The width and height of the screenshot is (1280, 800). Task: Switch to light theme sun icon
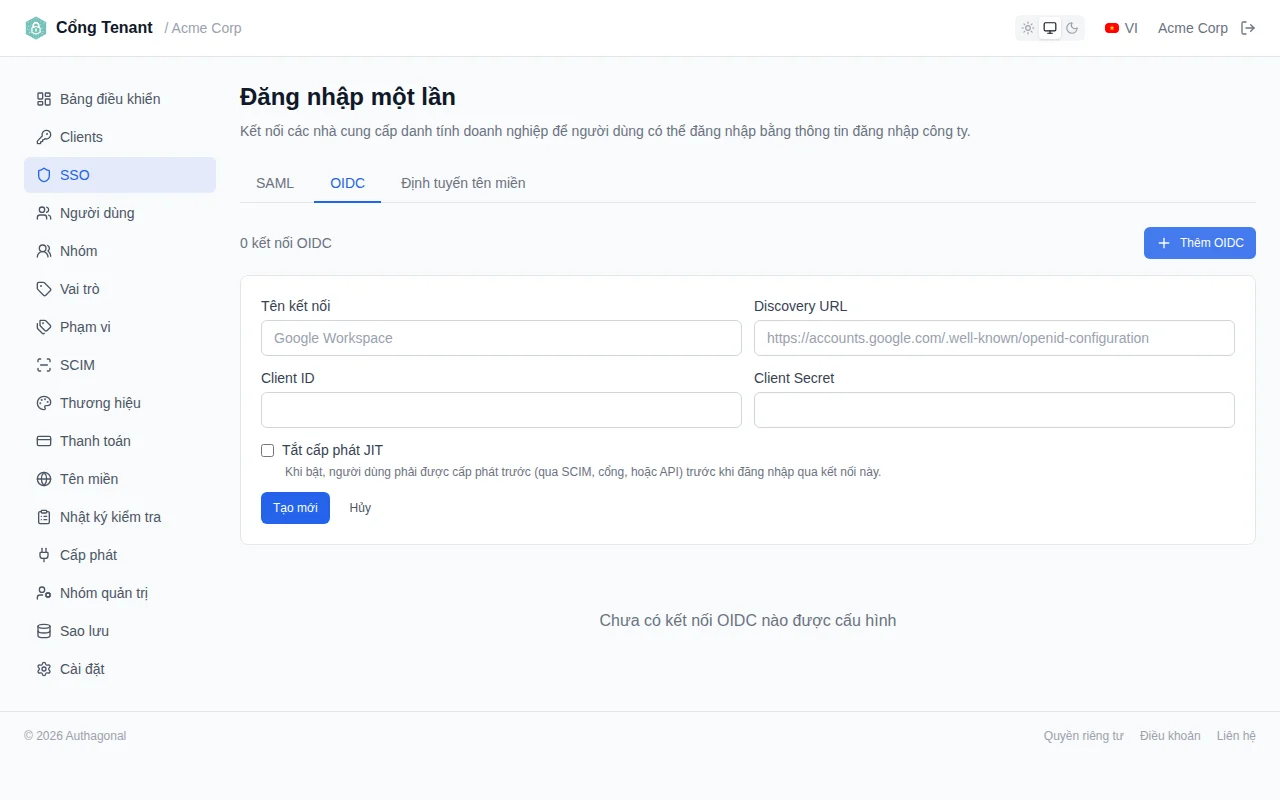click(1028, 28)
